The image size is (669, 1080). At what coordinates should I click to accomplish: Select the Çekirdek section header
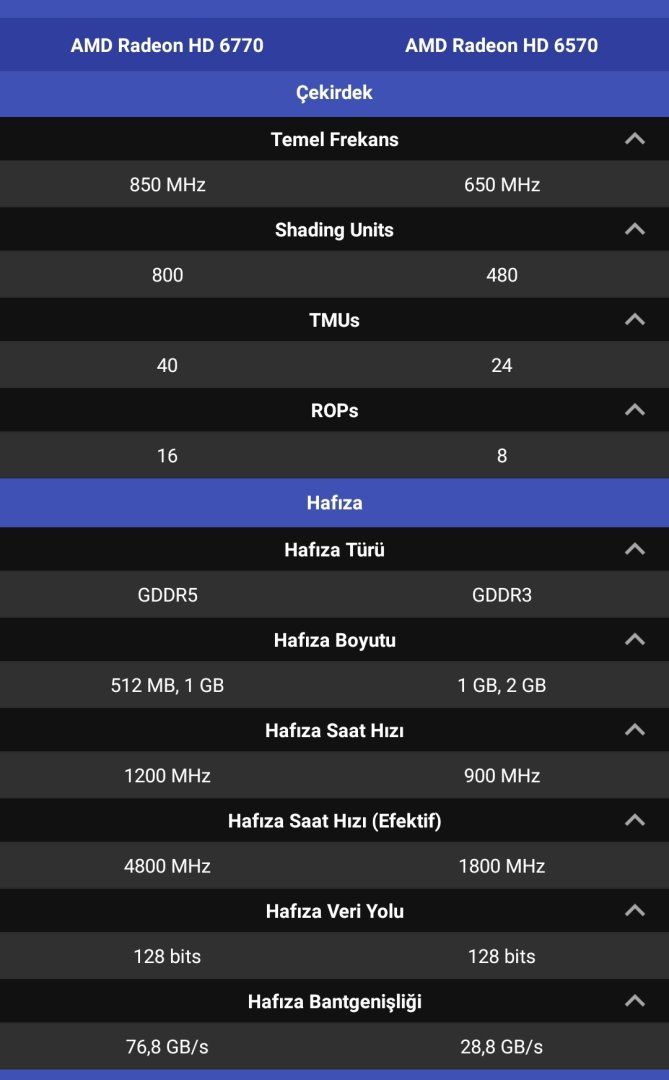point(334,93)
